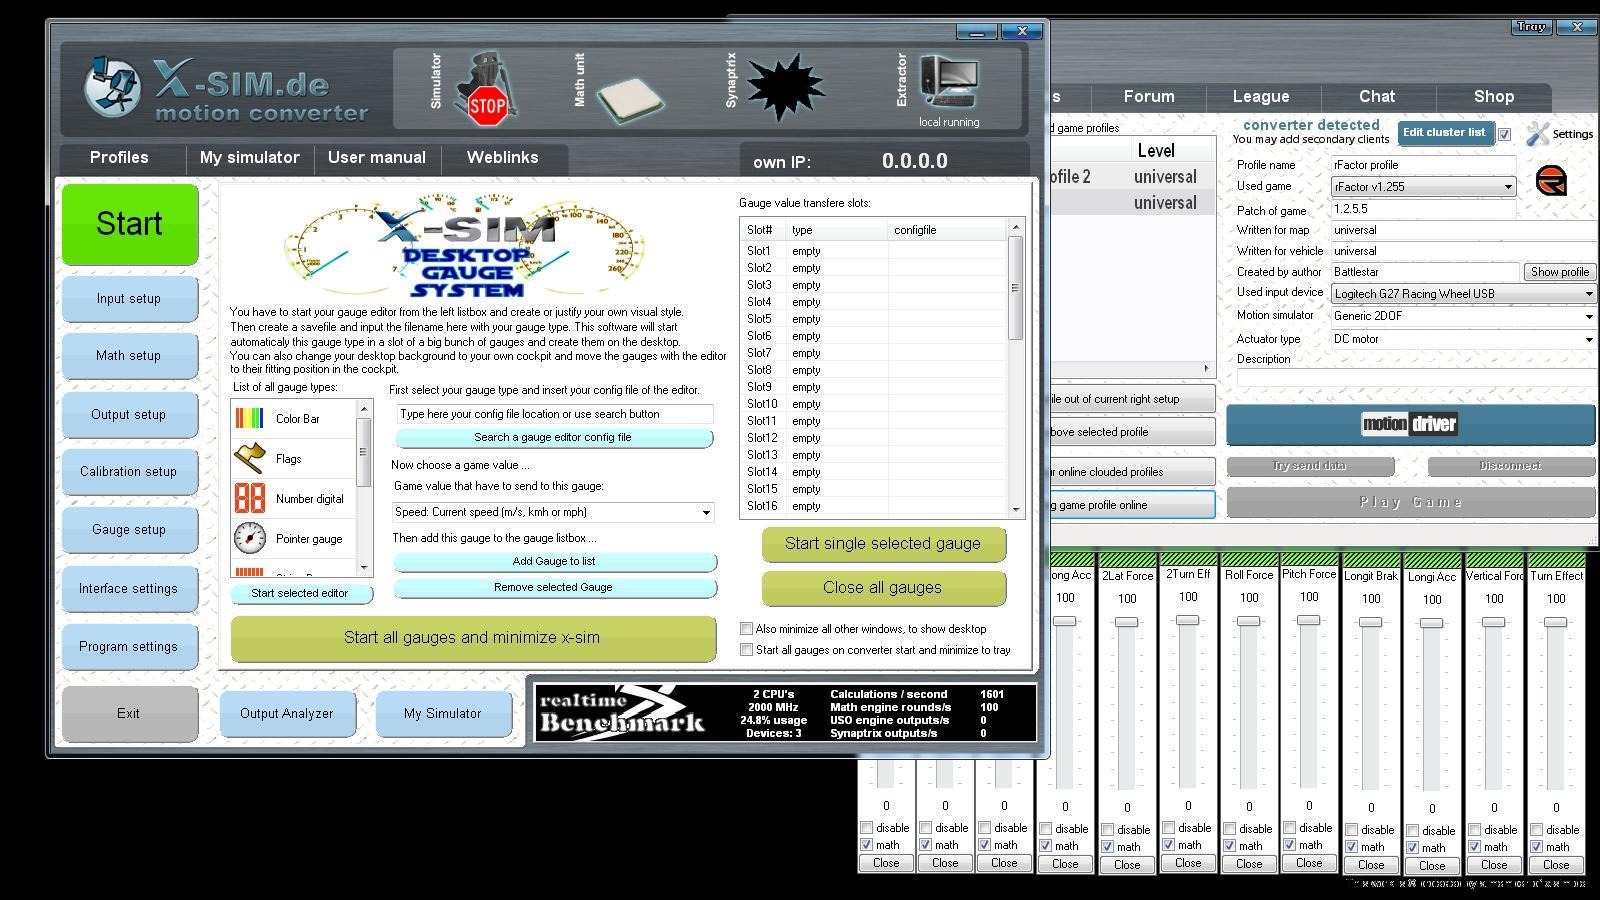Select the Number digital gauge type

[294, 499]
